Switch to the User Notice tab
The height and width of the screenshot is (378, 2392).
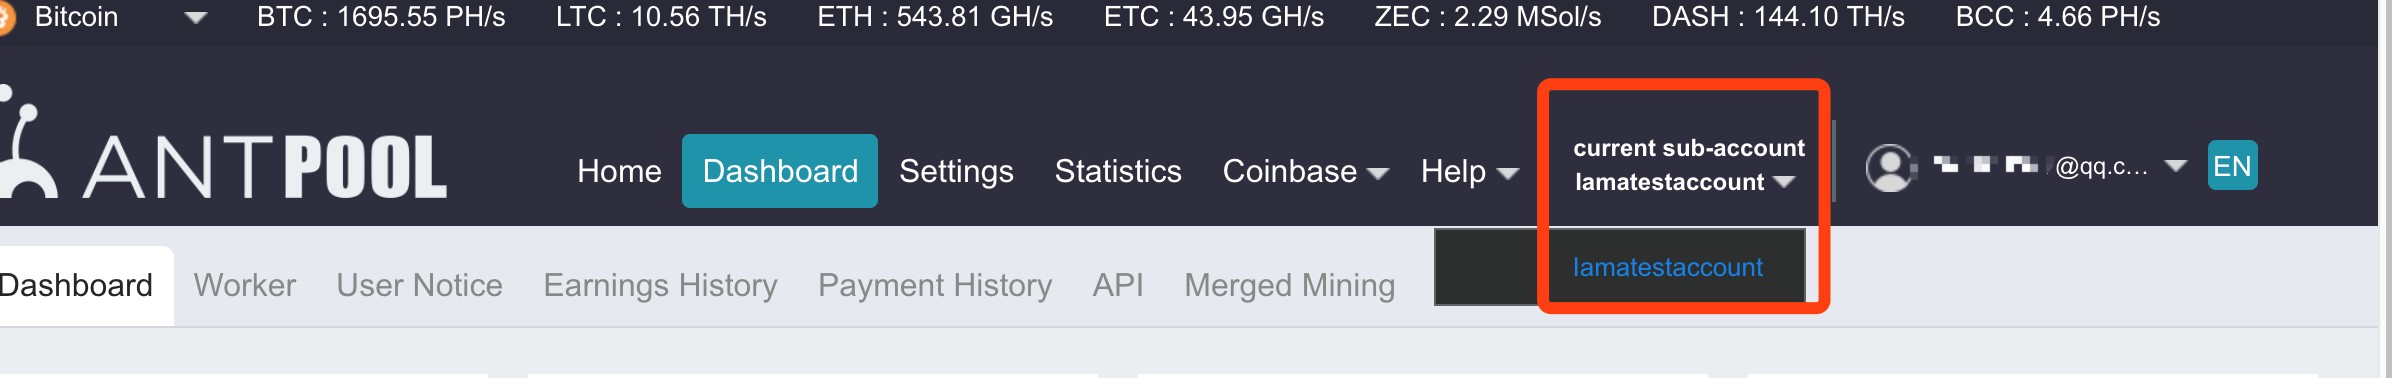point(419,286)
